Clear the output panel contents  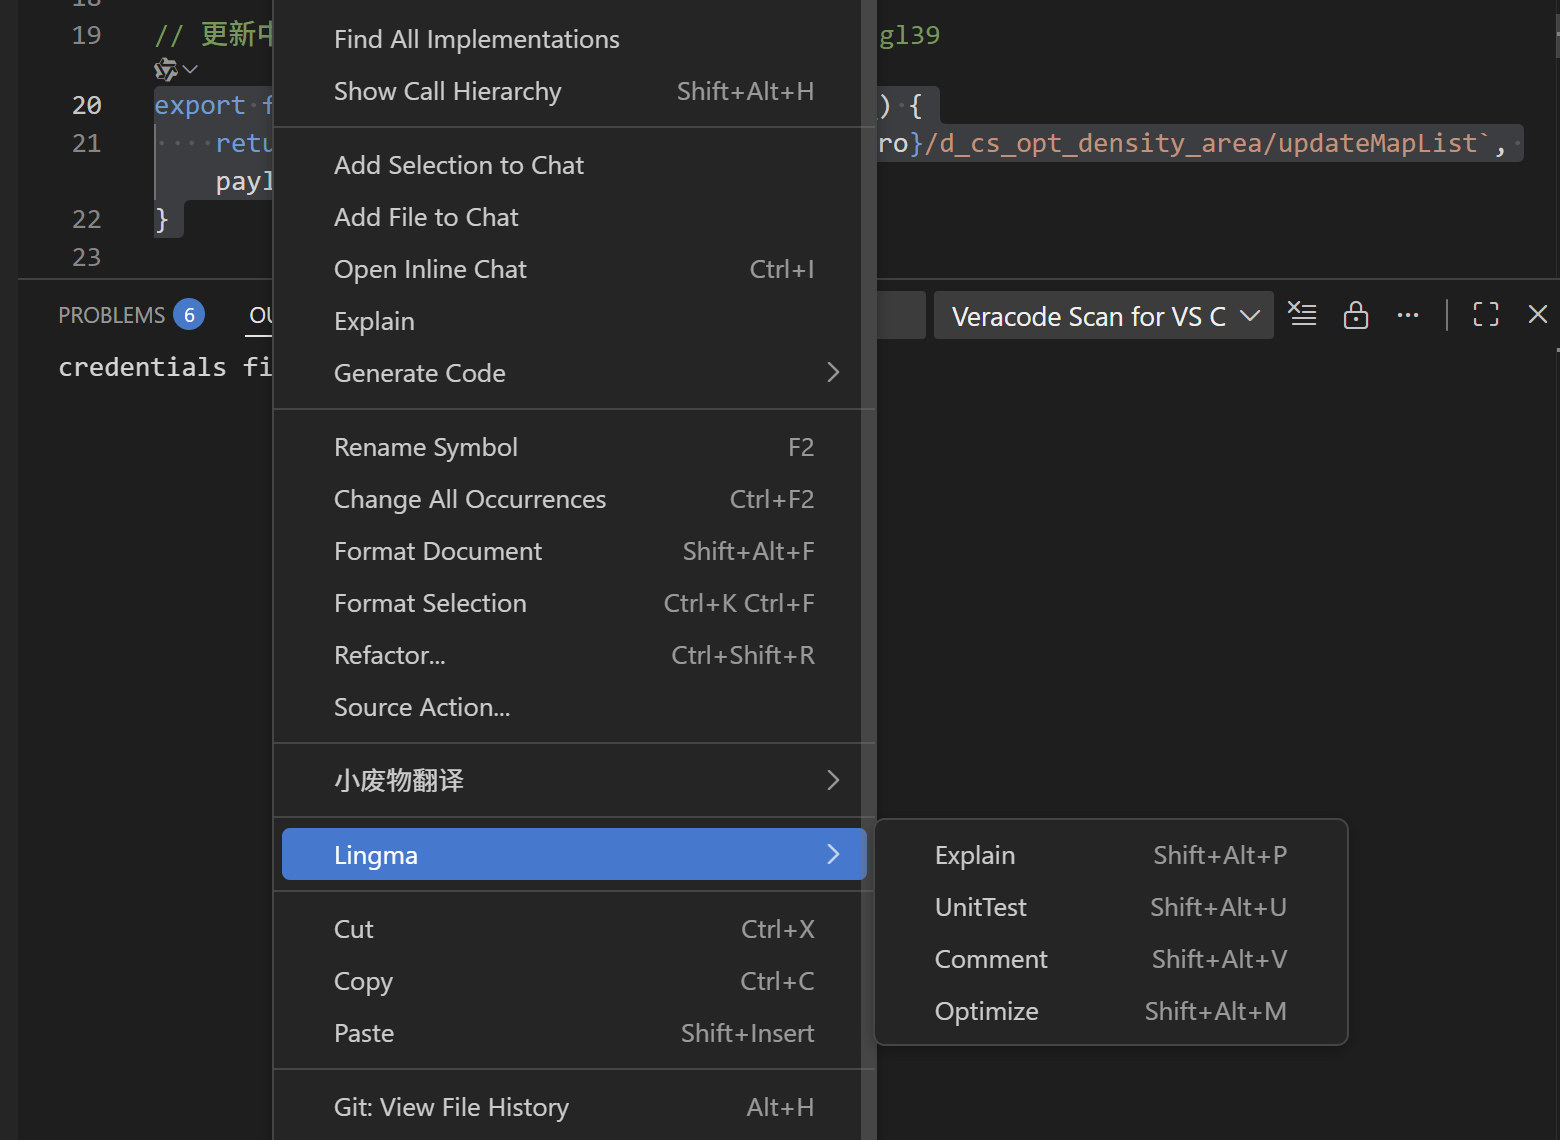tap(1302, 314)
